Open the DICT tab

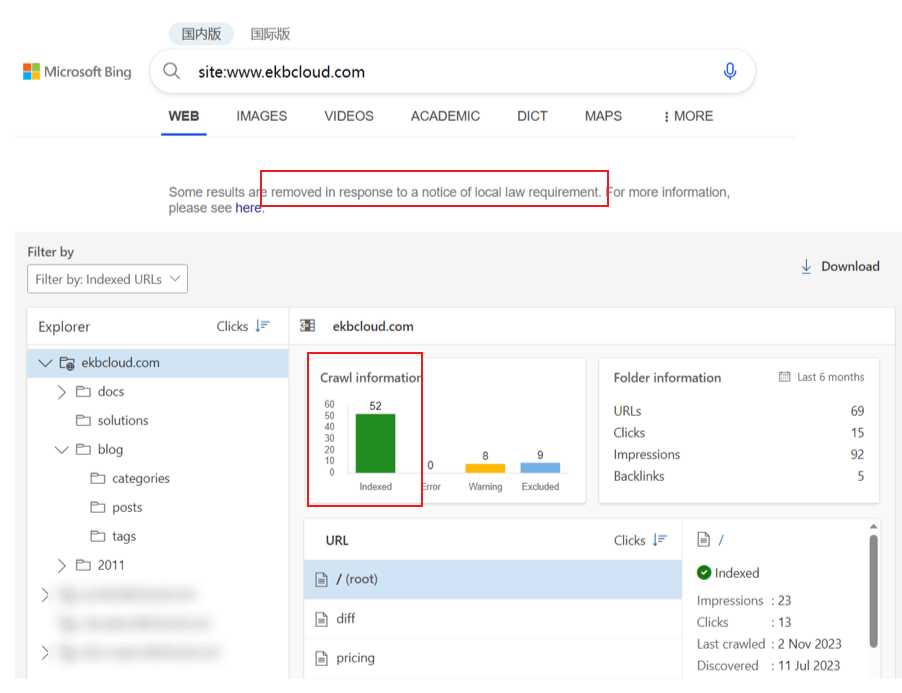pyautogui.click(x=532, y=116)
